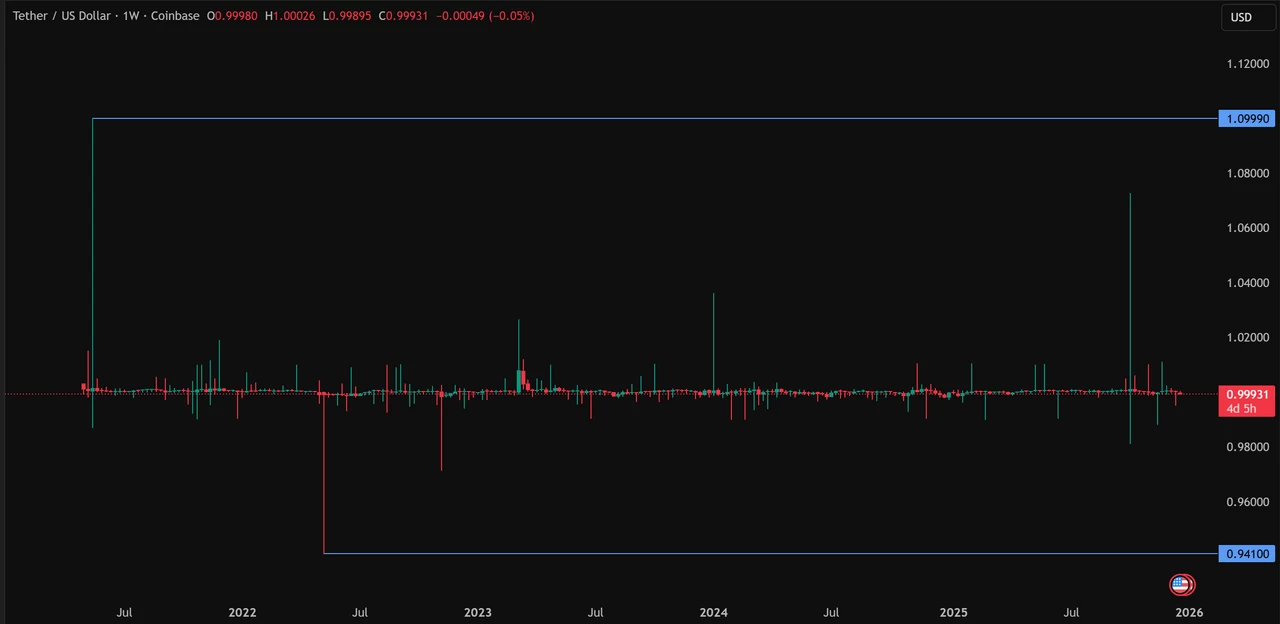Screen dimensions: 1280x624
Task: Click the 1.08000 price axis label
Action: [x=1247, y=174]
